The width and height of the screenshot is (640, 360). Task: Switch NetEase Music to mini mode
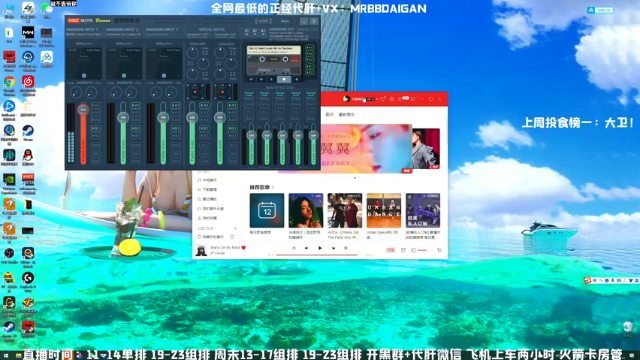pyautogui.click(x=413, y=99)
